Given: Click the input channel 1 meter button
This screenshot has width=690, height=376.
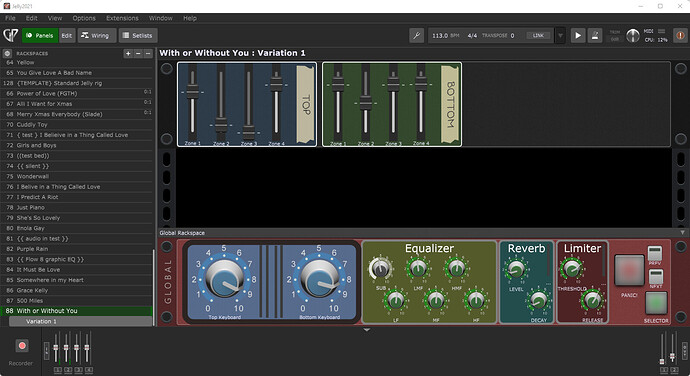Looking at the screenshot, I should point(58,370).
